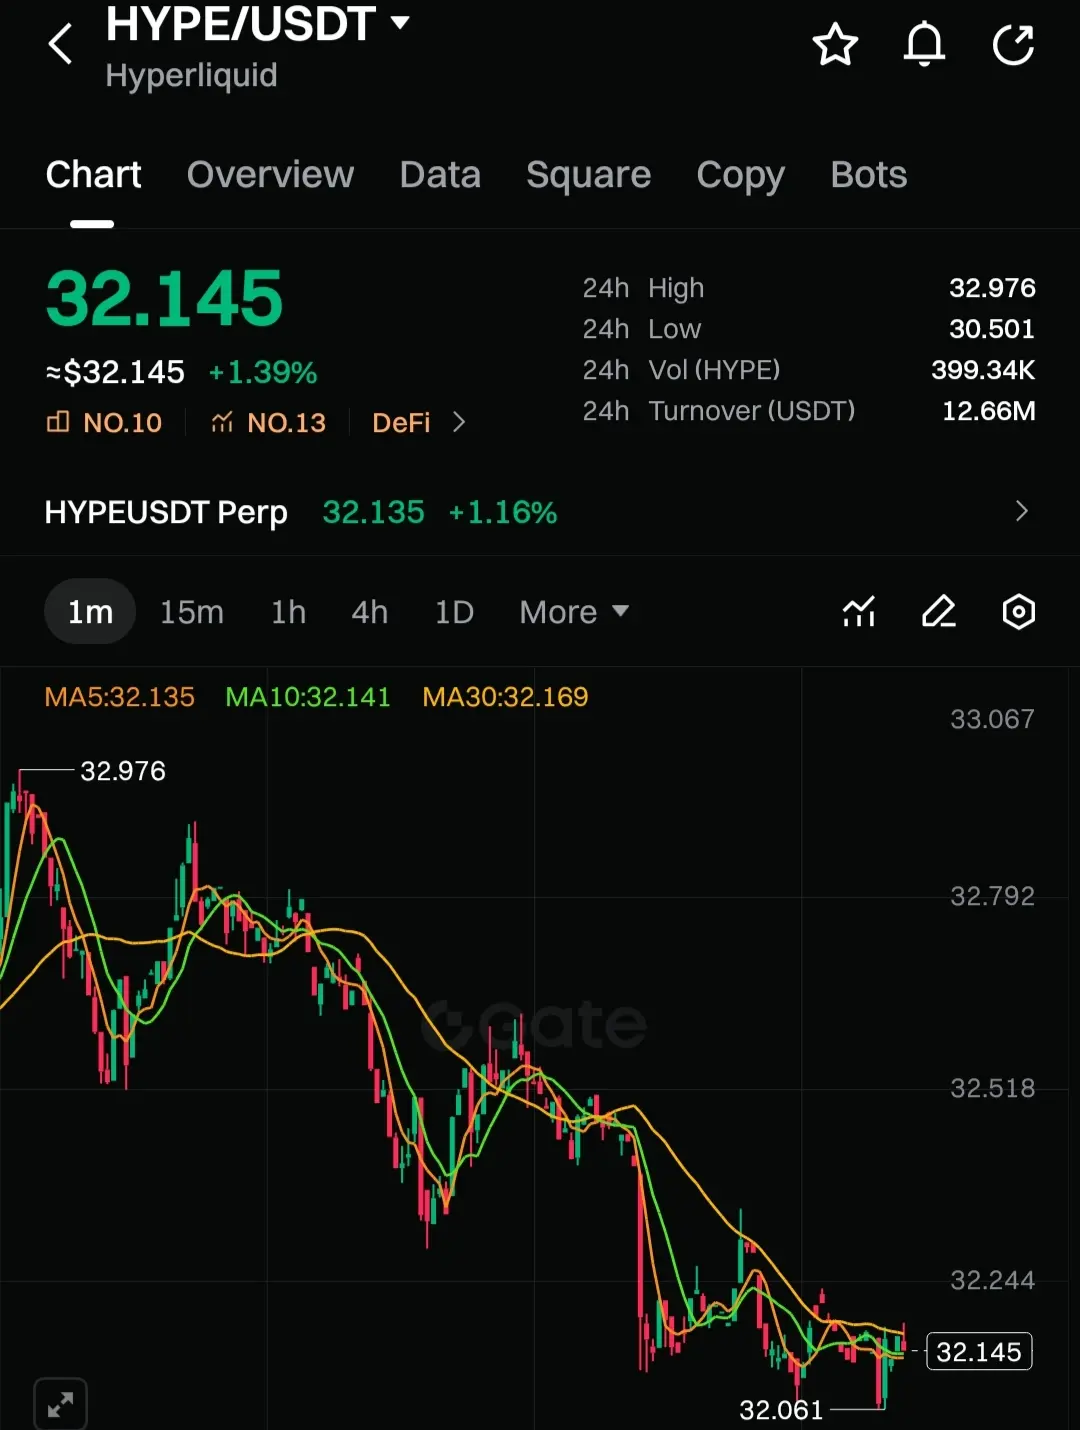Open the NO.13 trending ranking badge
Viewport: 1080px width, 1430px height.
coord(268,423)
